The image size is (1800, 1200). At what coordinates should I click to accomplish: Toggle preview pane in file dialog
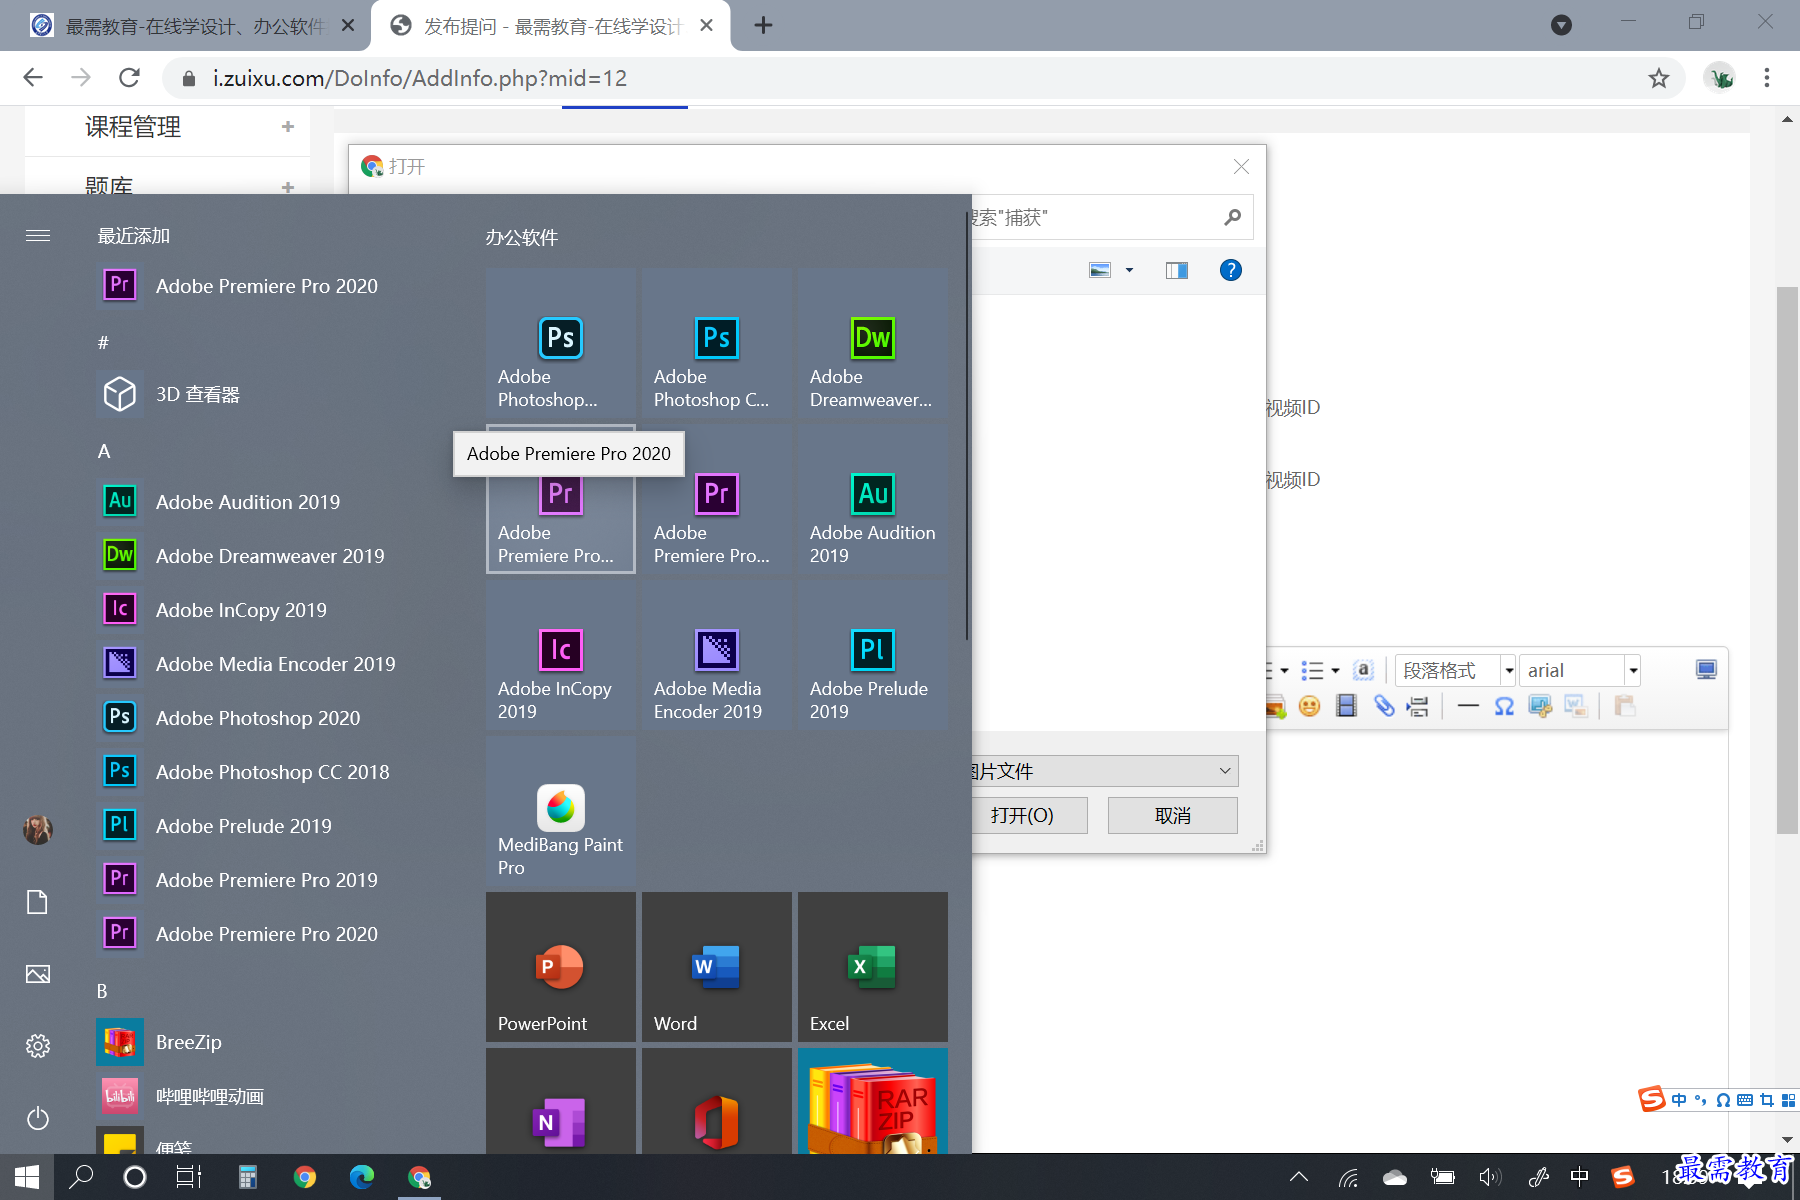[x=1177, y=270]
